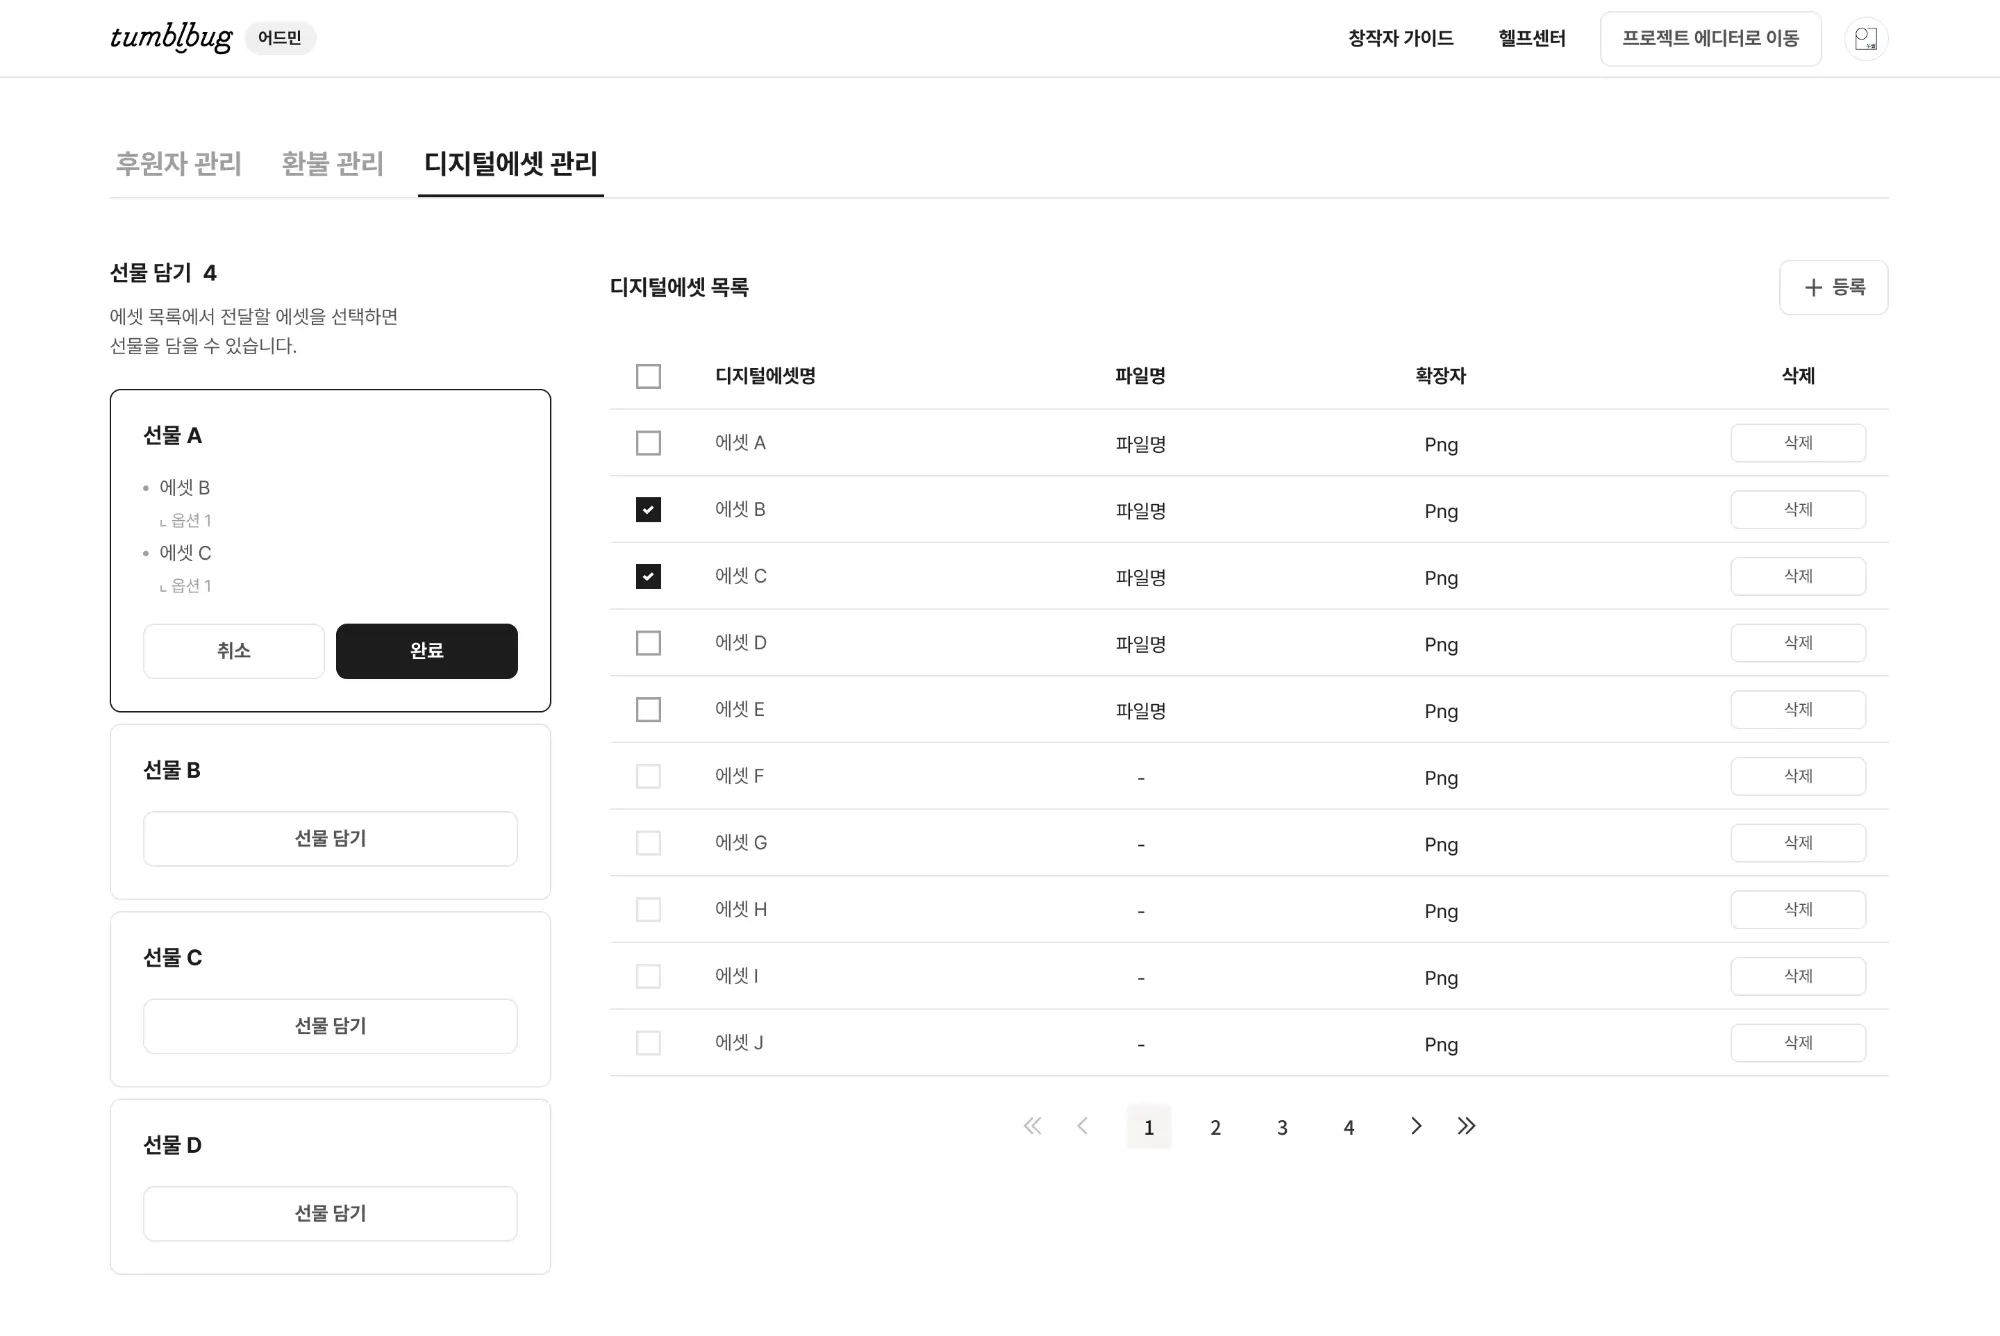The image size is (2000, 1336).
Task: Click the tumblbug logo
Action: [x=171, y=38]
